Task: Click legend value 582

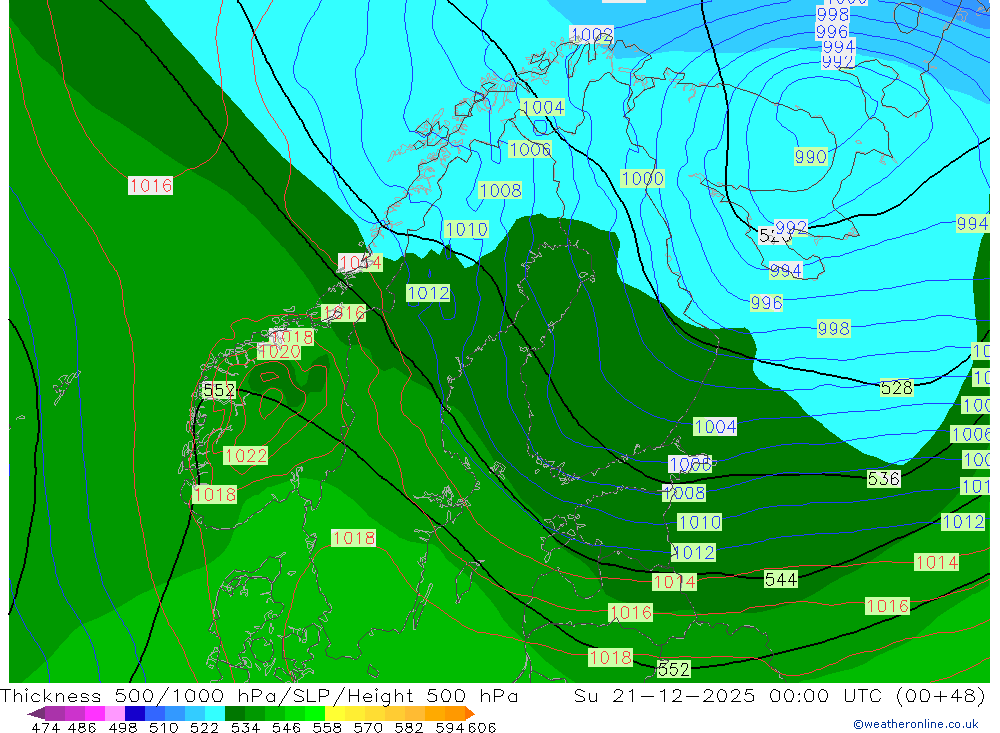Action: (408, 727)
